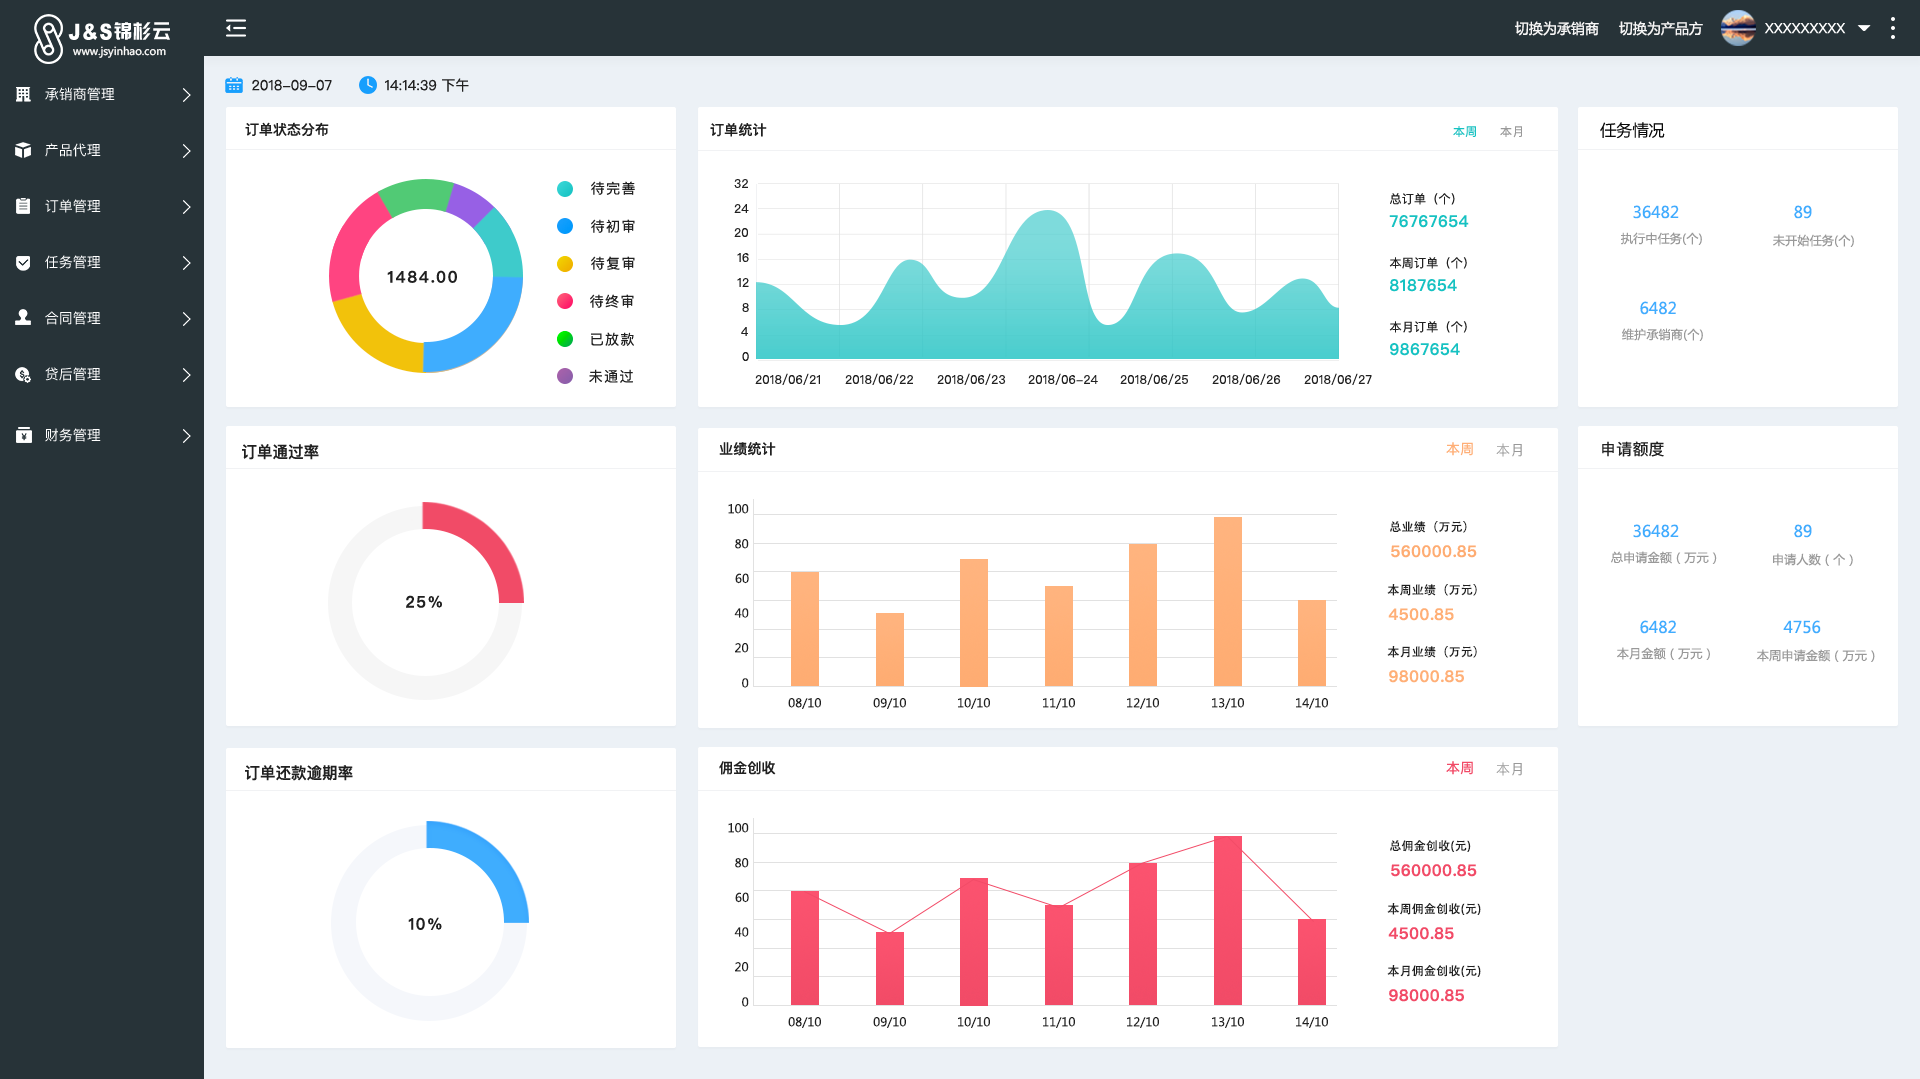Click the 产品代理 box icon
The height and width of the screenshot is (1079, 1920).
[23, 150]
